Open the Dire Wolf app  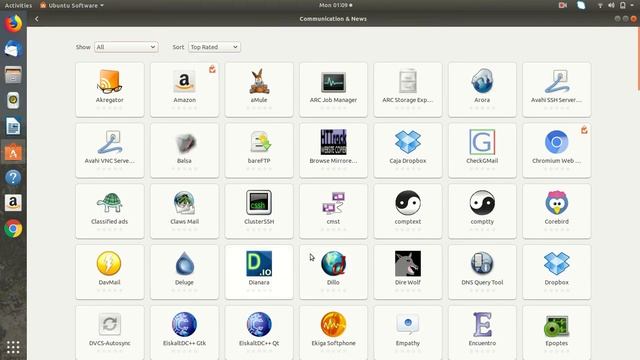tap(408, 272)
